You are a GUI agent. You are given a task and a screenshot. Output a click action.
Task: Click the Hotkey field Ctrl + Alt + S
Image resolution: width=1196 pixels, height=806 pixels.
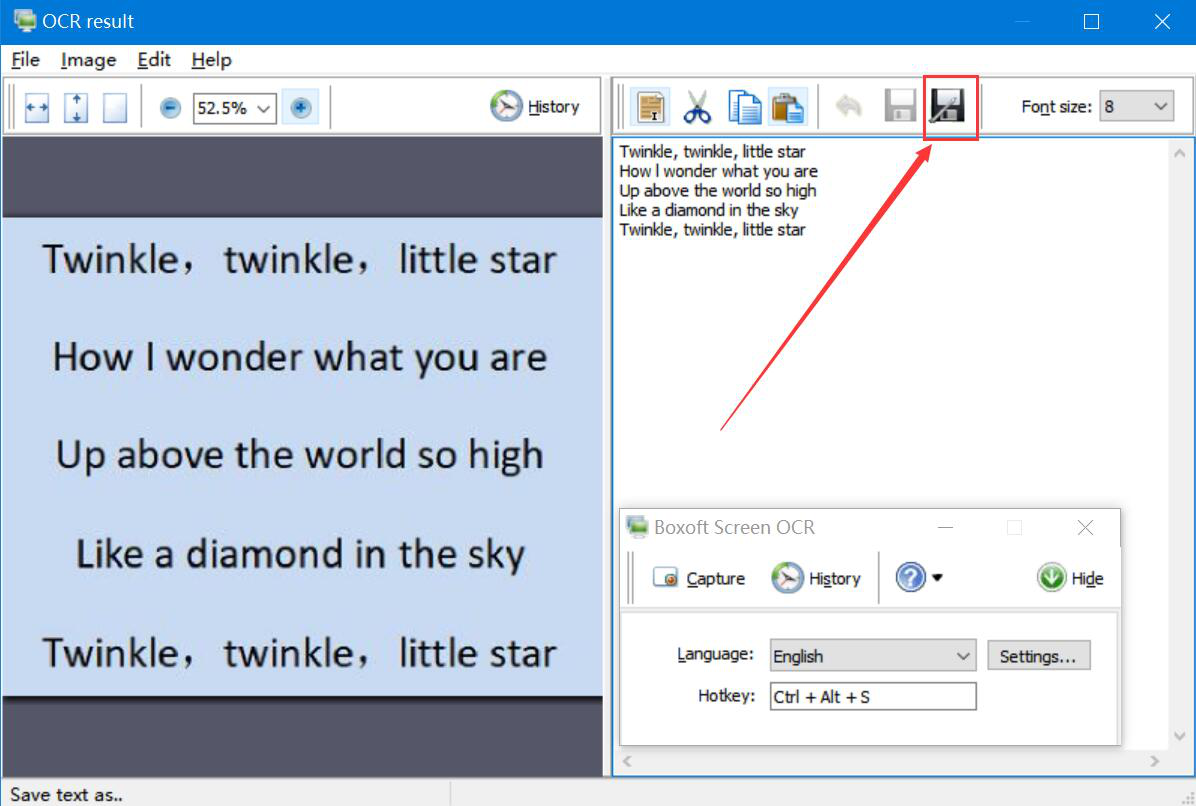pos(873,696)
